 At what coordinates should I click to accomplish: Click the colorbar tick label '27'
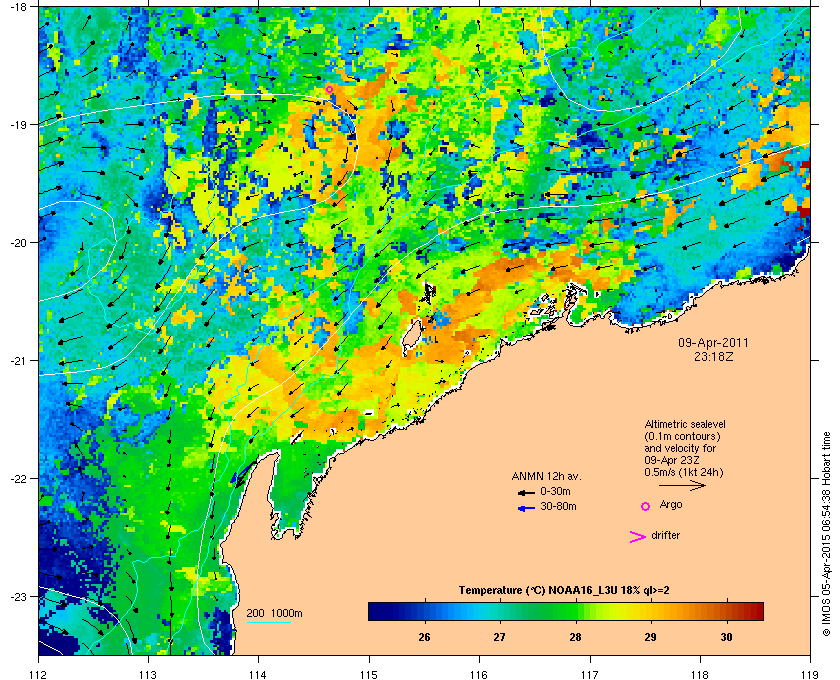(499, 637)
